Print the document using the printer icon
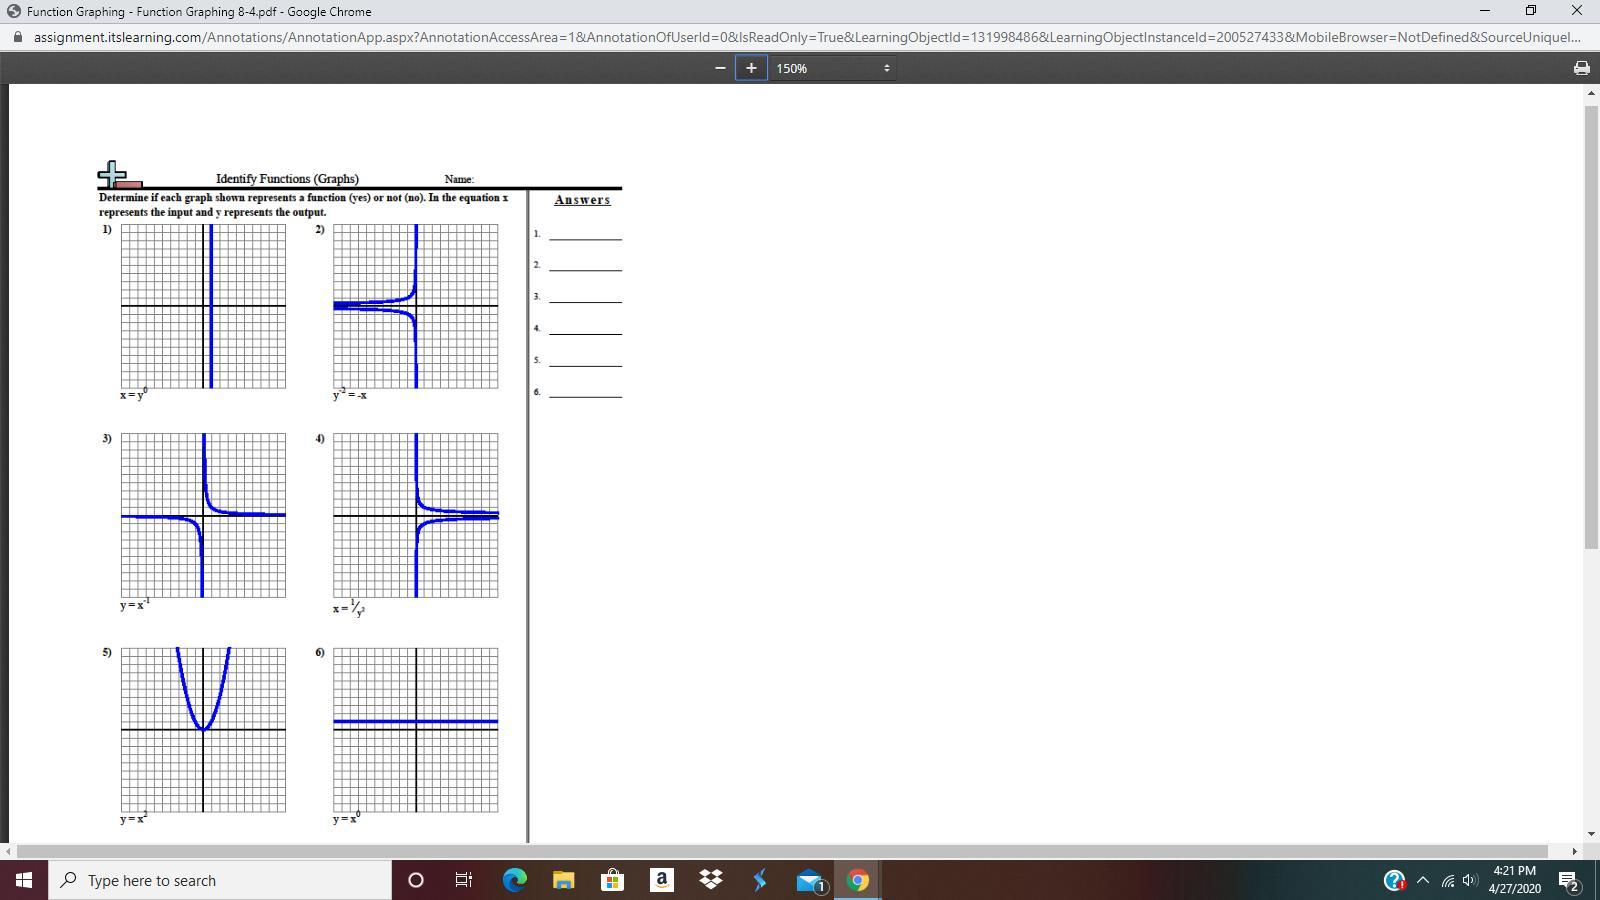 point(1581,68)
